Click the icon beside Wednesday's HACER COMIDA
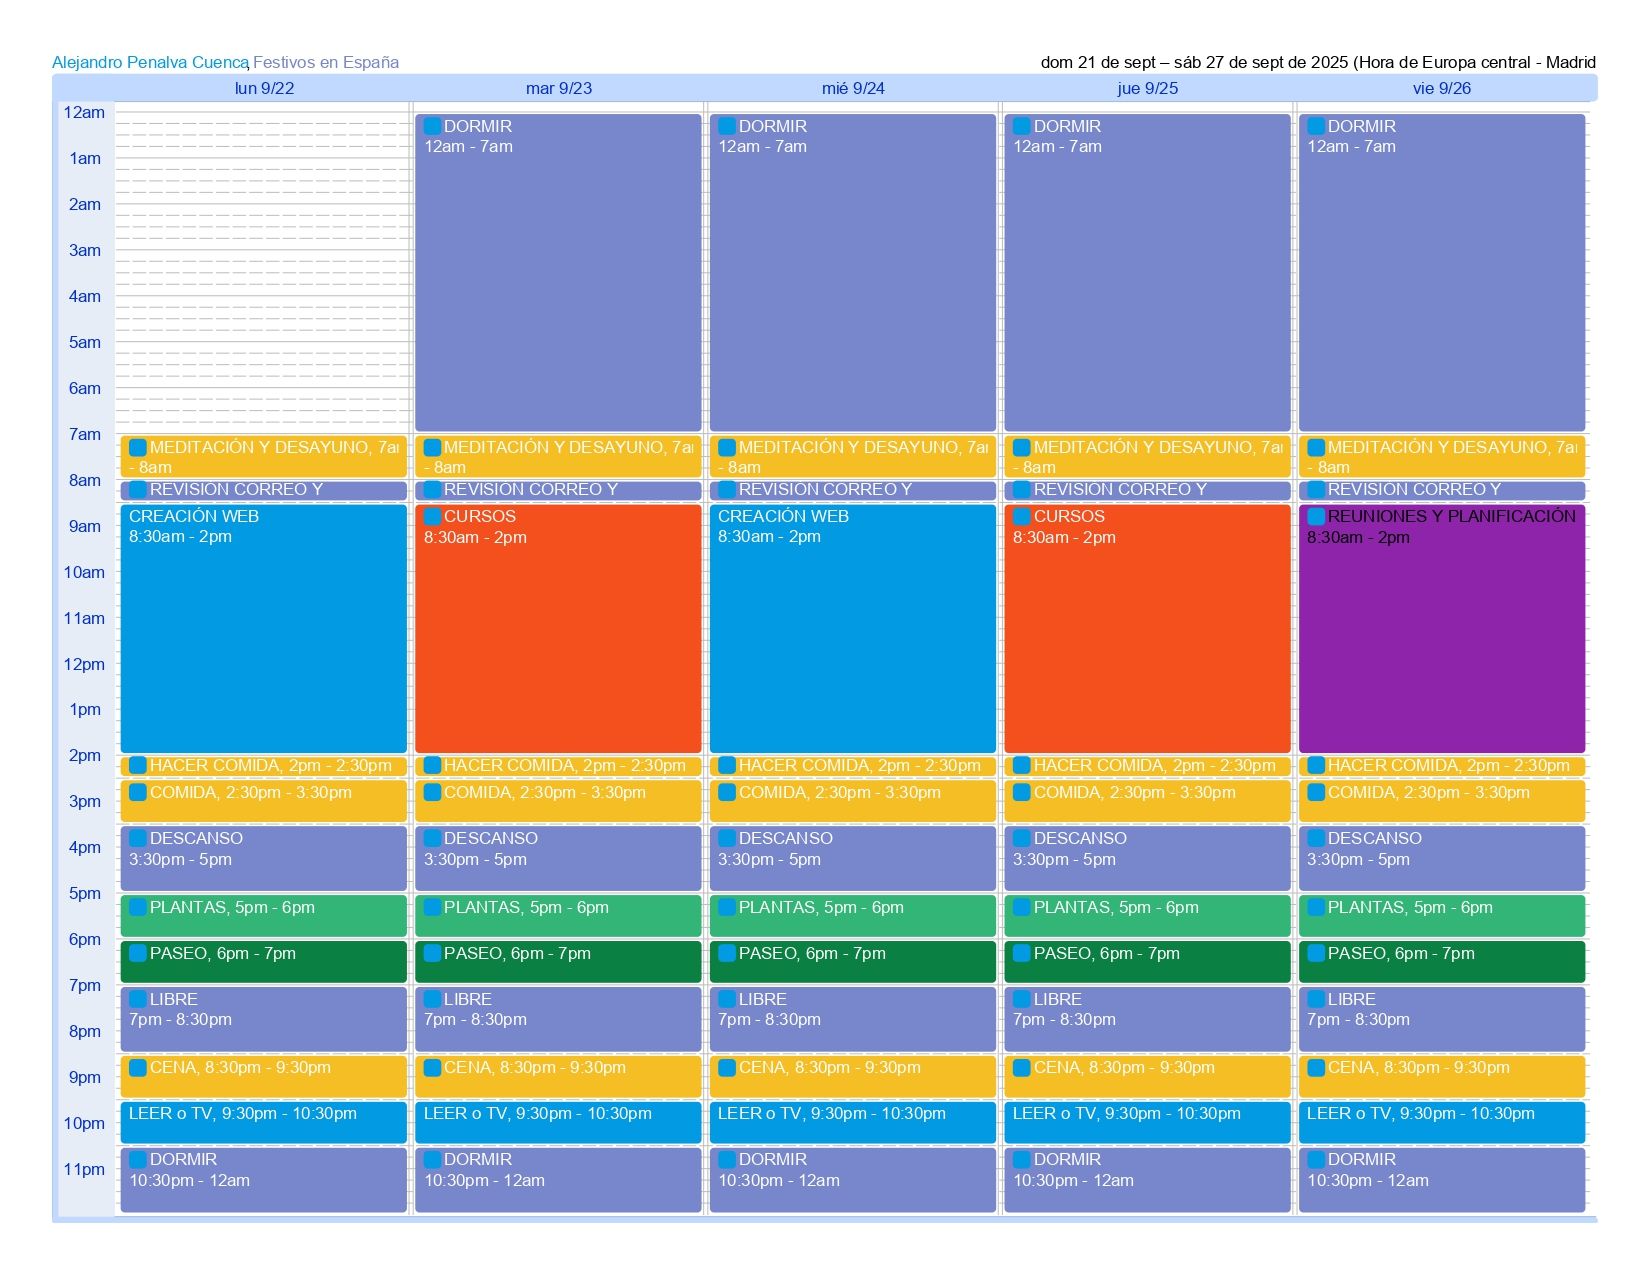This screenshot has height=1275, width=1650. [727, 765]
